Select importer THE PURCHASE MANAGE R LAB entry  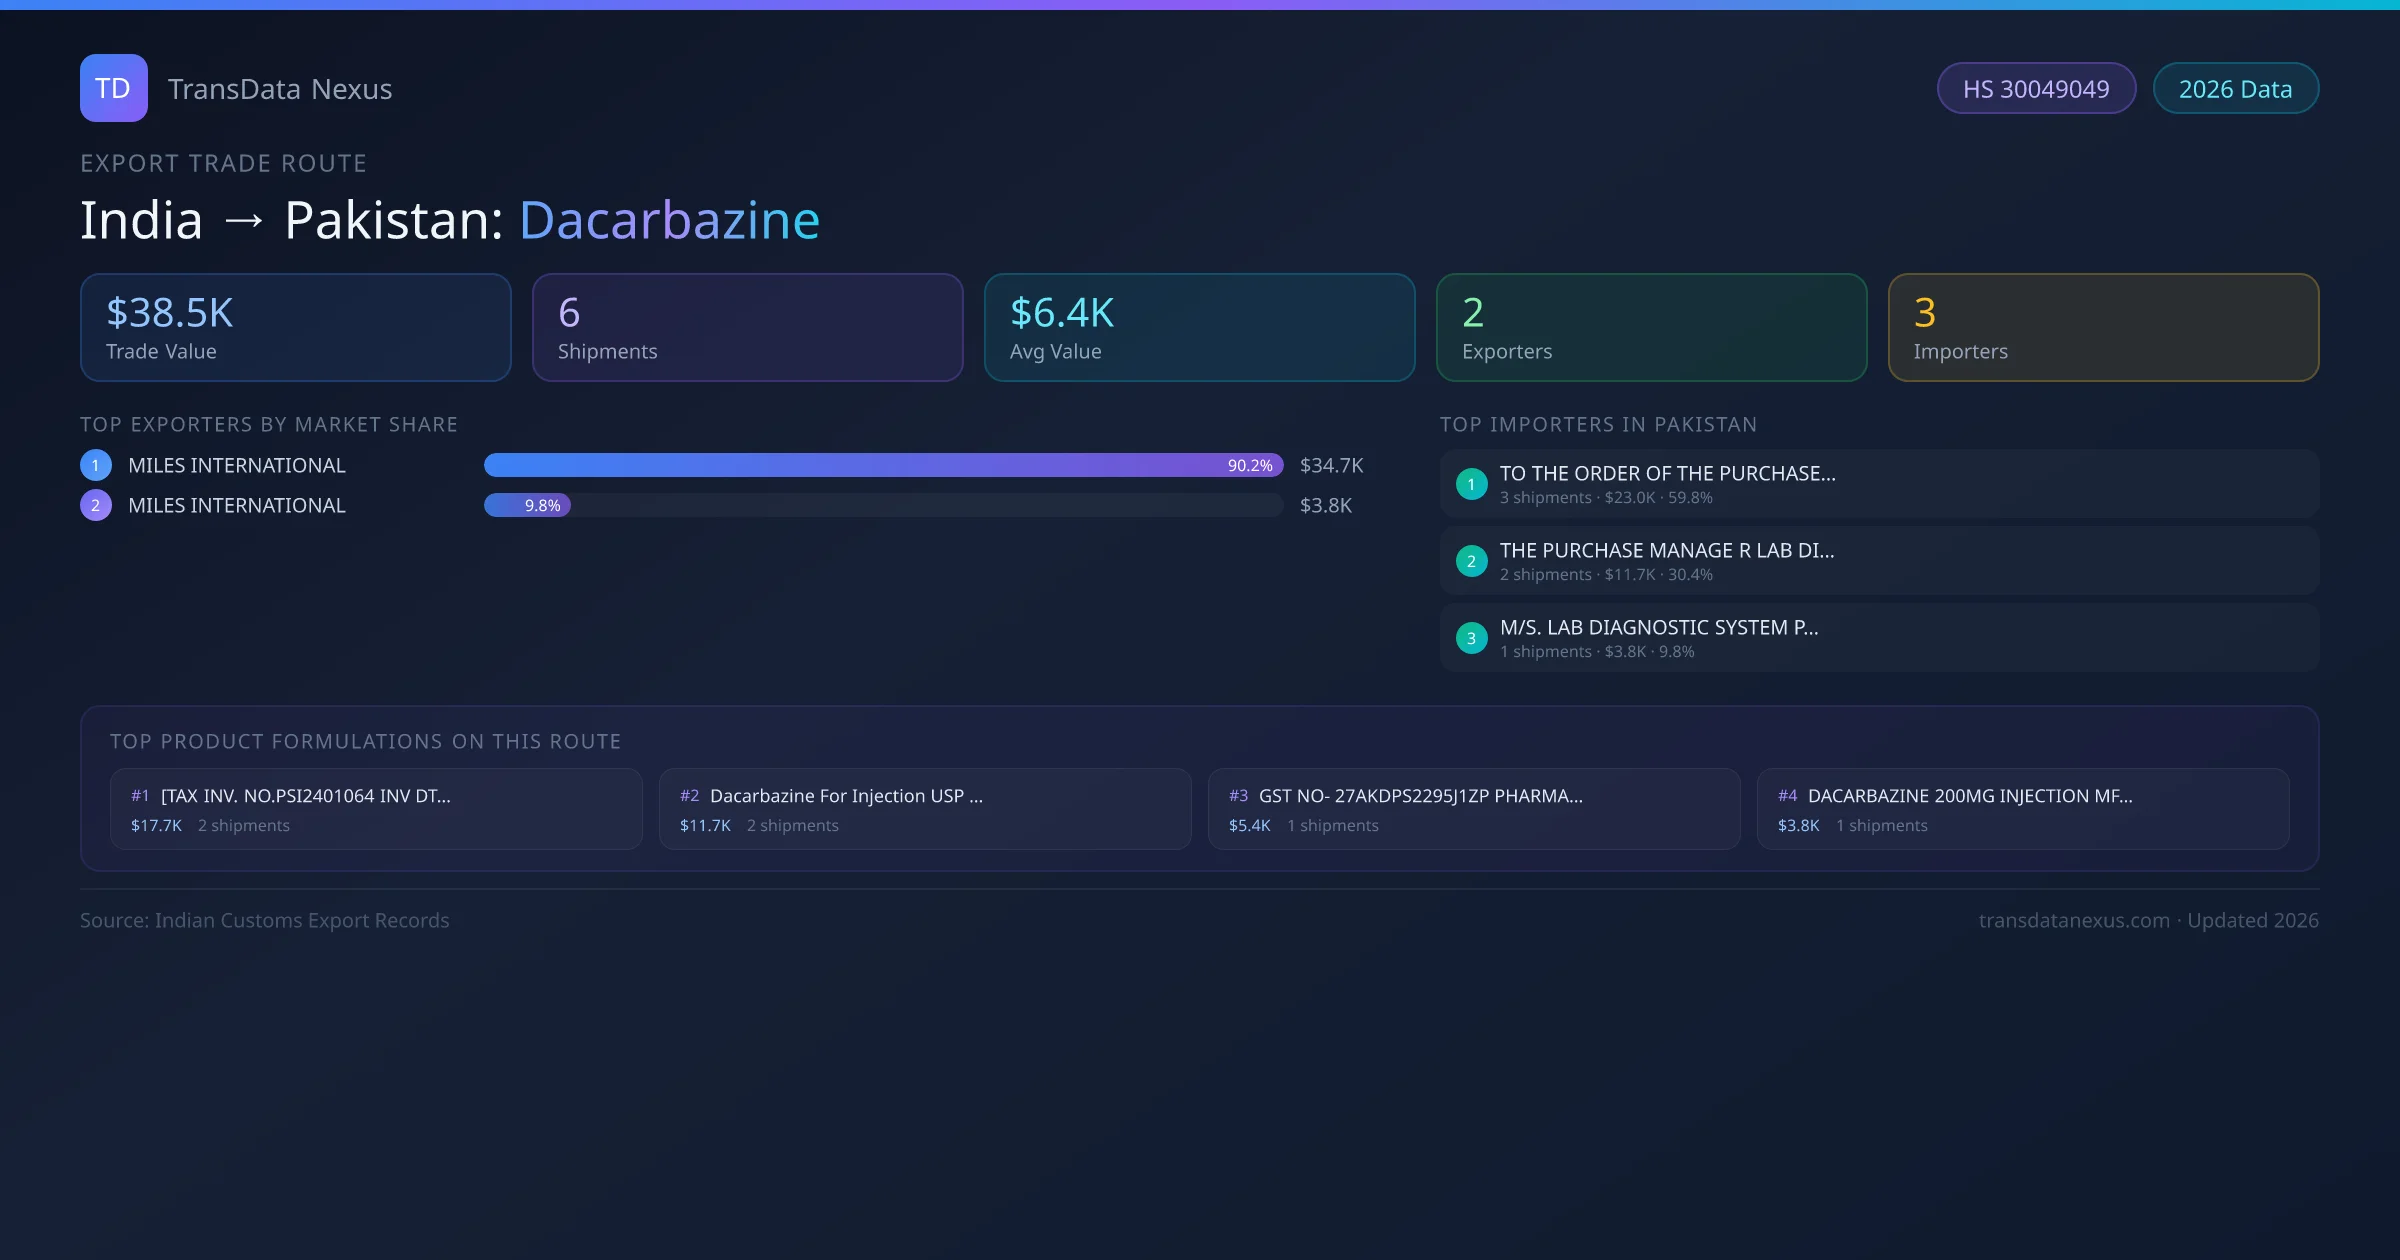[1878, 561]
